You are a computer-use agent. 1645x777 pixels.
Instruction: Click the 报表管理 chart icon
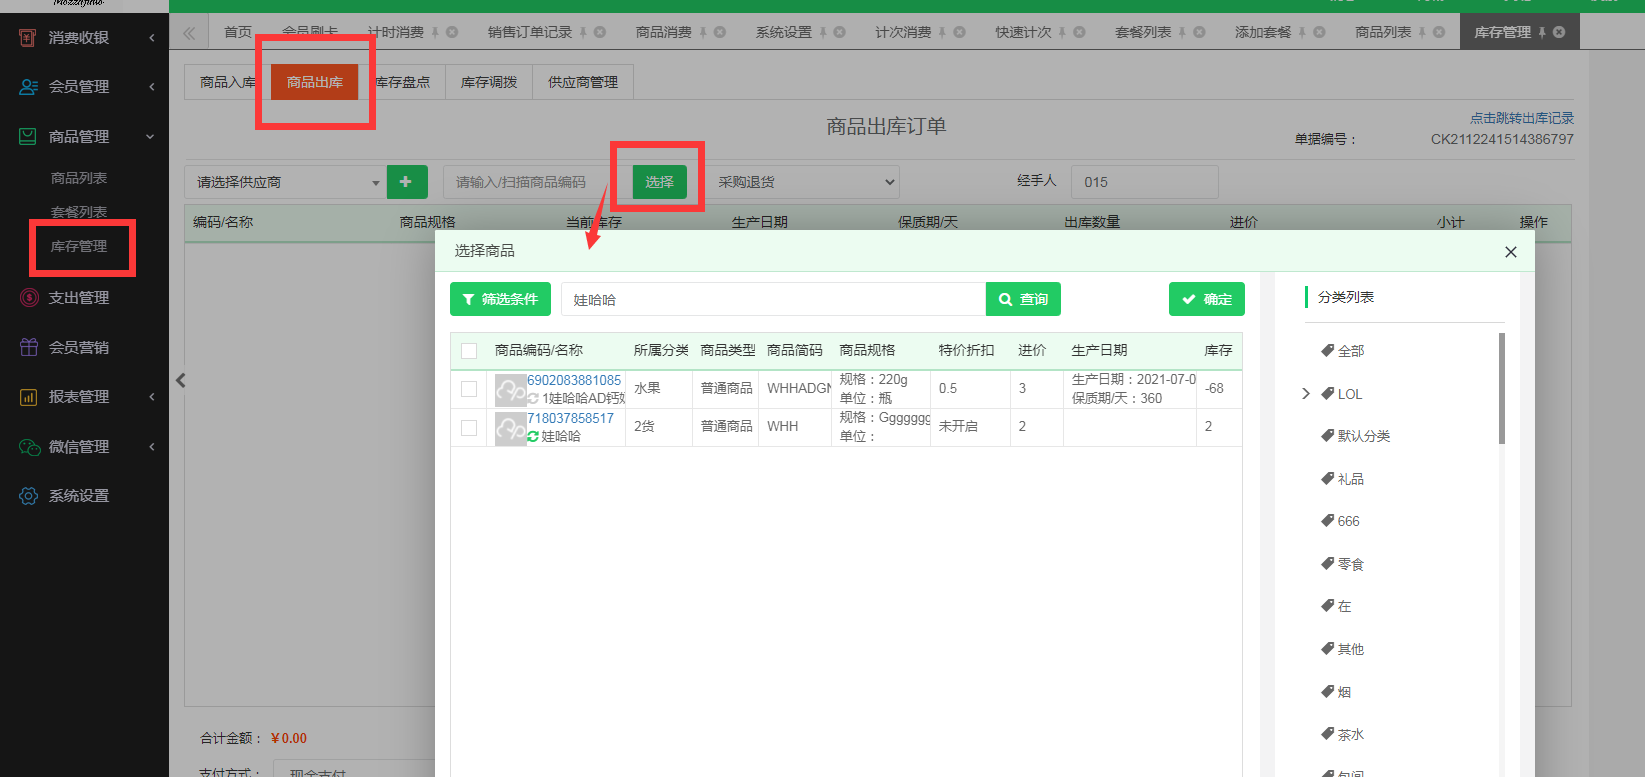pyautogui.click(x=28, y=397)
